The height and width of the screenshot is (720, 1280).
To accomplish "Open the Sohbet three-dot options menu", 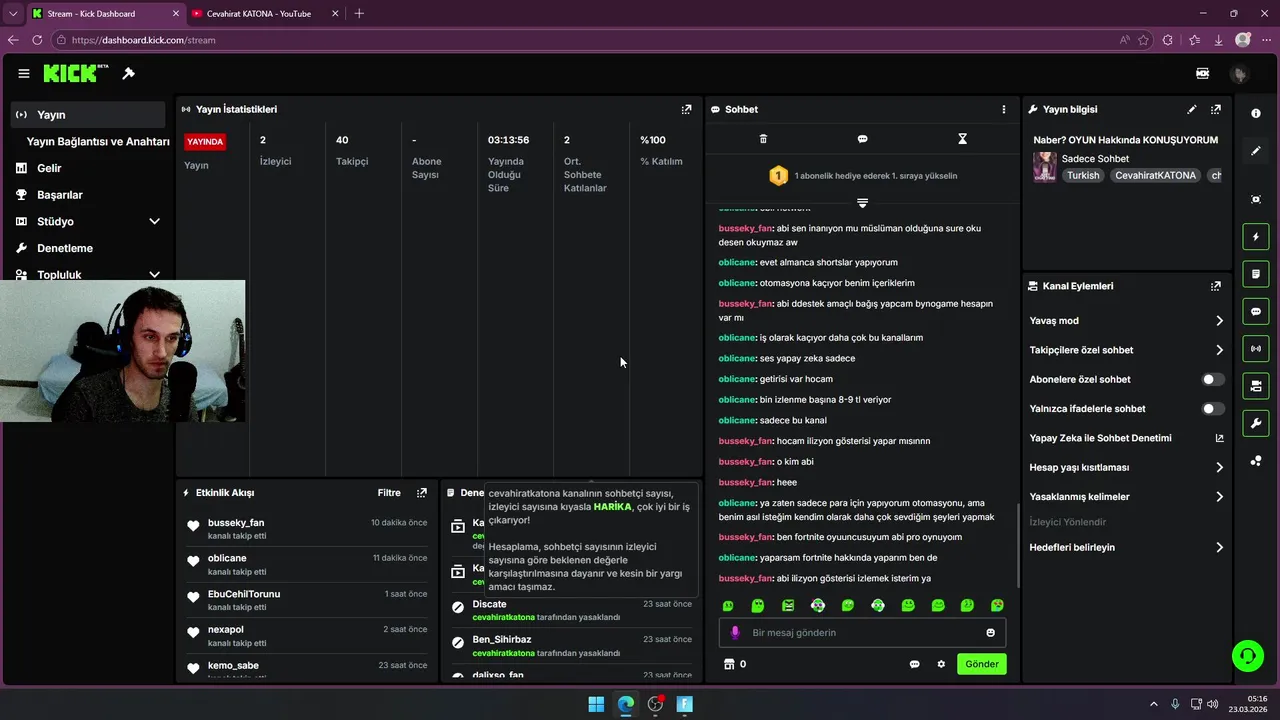I will pyautogui.click(x=1004, y=109).
